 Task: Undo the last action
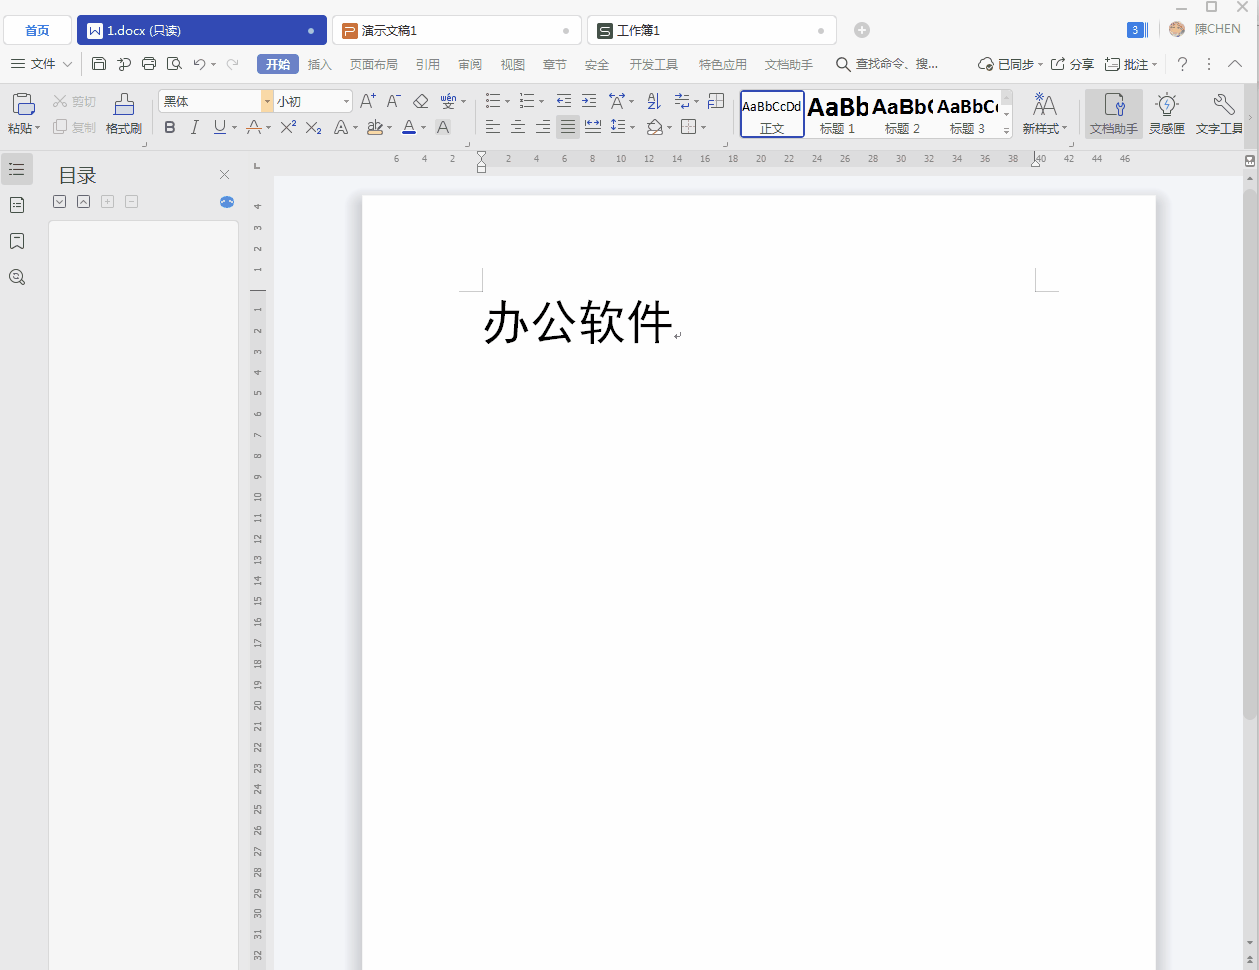click(199, 64)
